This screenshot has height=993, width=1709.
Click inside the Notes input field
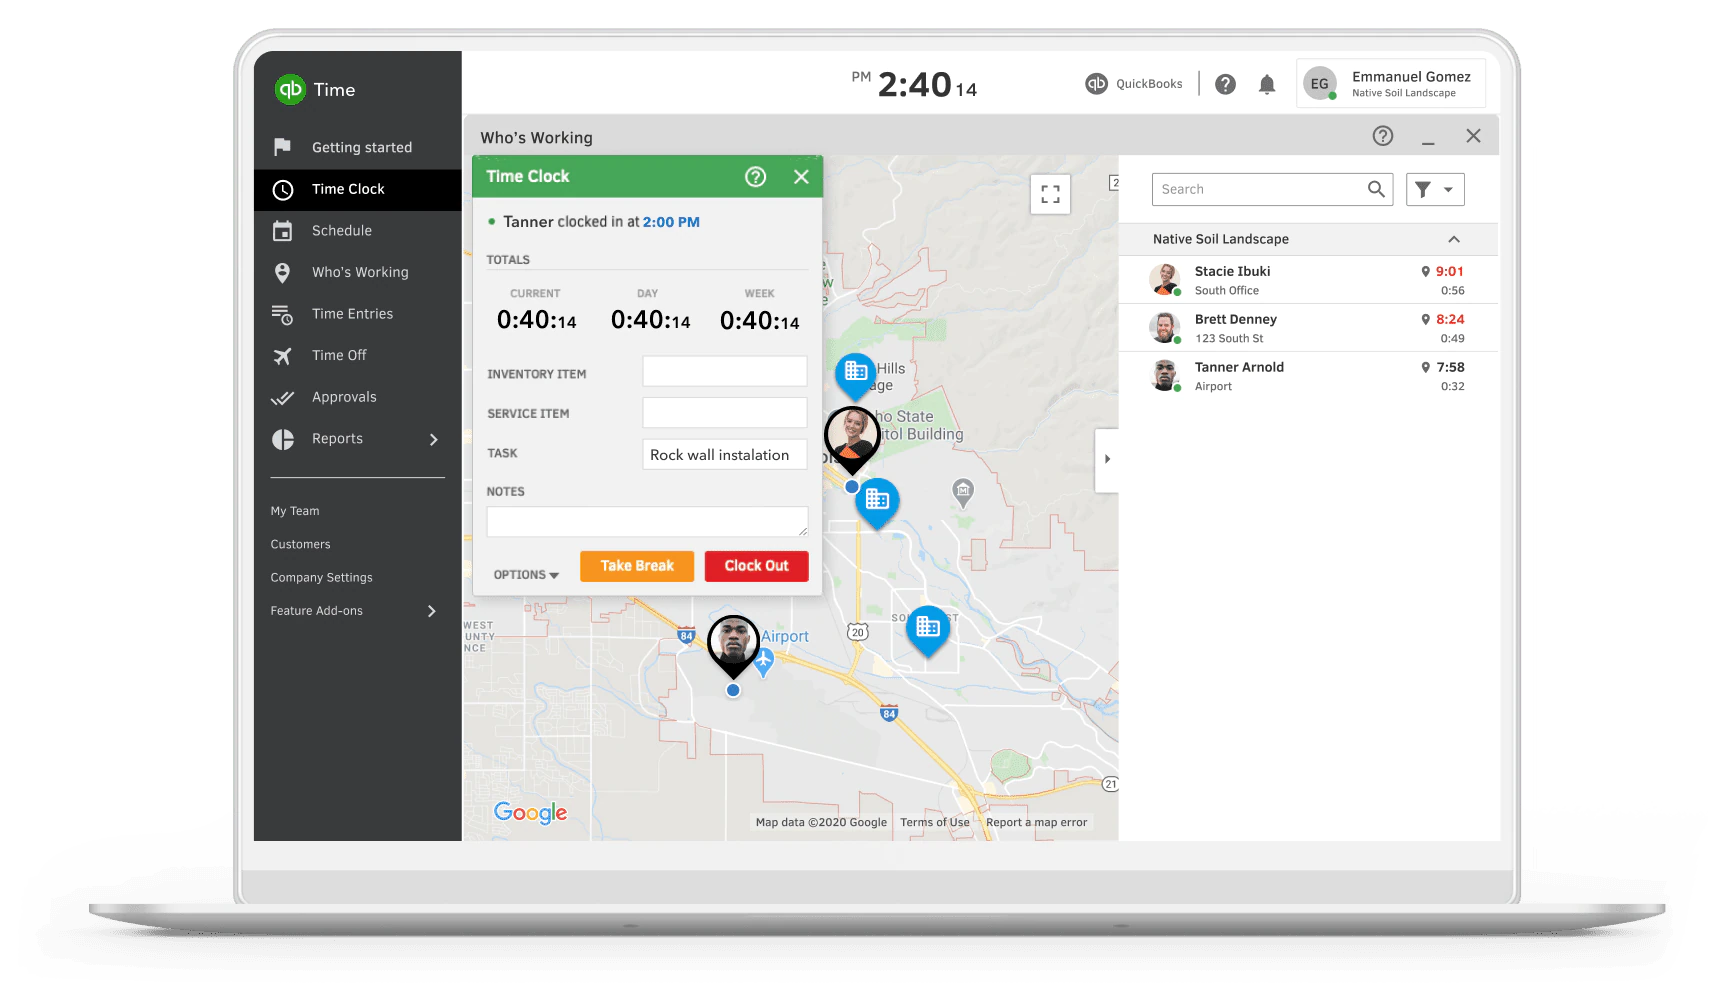(x=646, y=521)
